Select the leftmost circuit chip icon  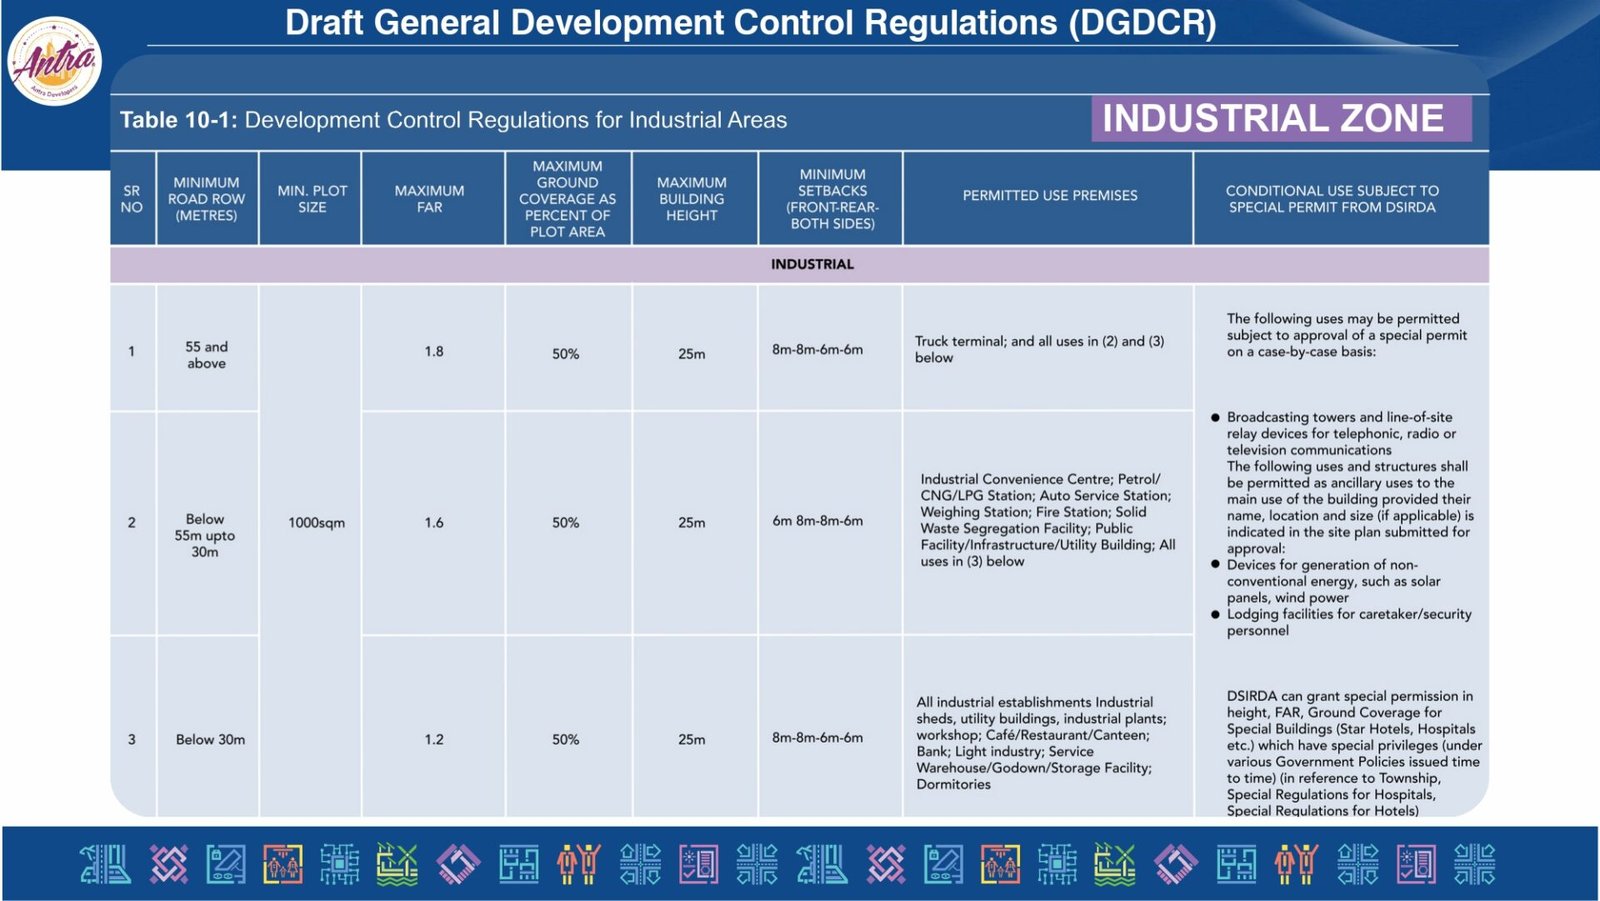[x=340, y=864]
